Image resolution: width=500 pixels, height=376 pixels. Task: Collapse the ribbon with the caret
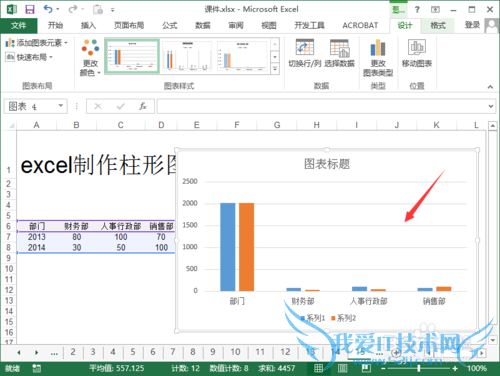(490, 87)
